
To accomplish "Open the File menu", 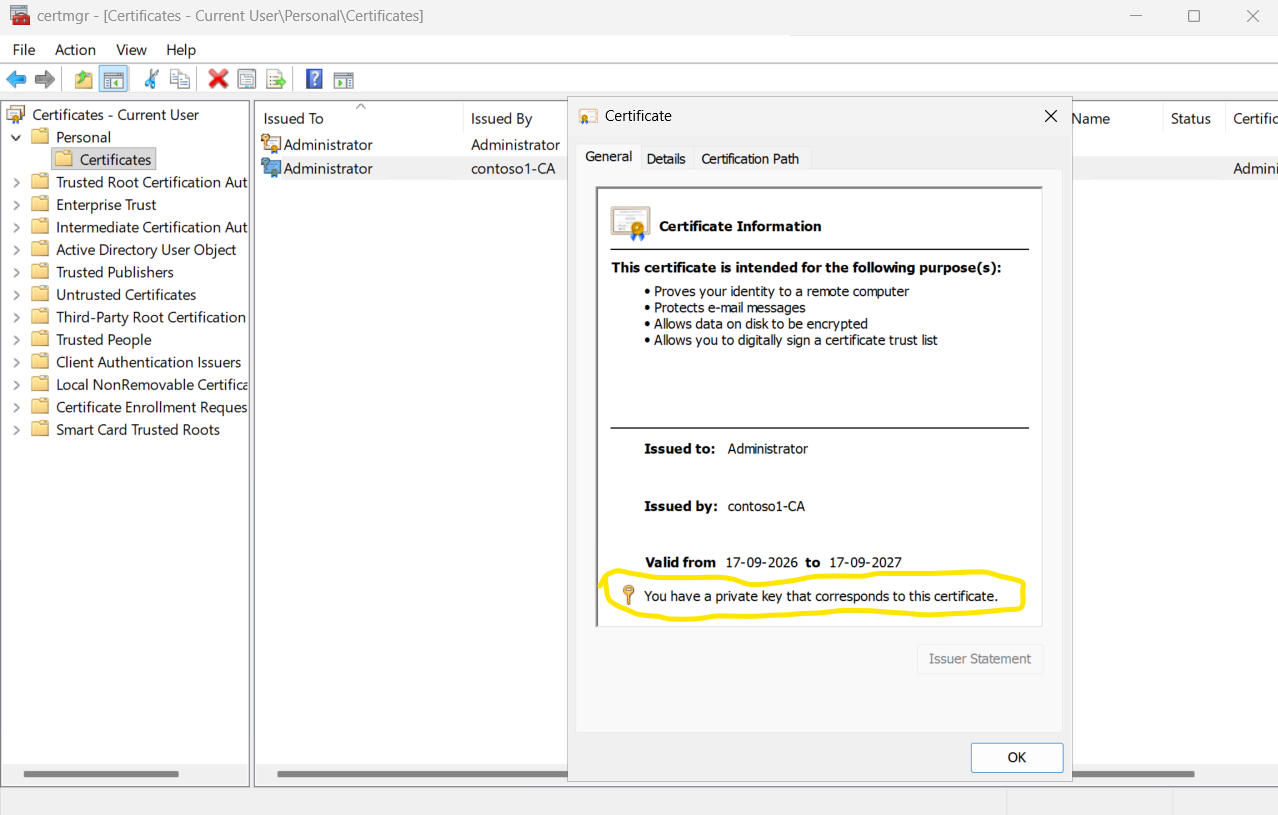I will coord(24,49).
